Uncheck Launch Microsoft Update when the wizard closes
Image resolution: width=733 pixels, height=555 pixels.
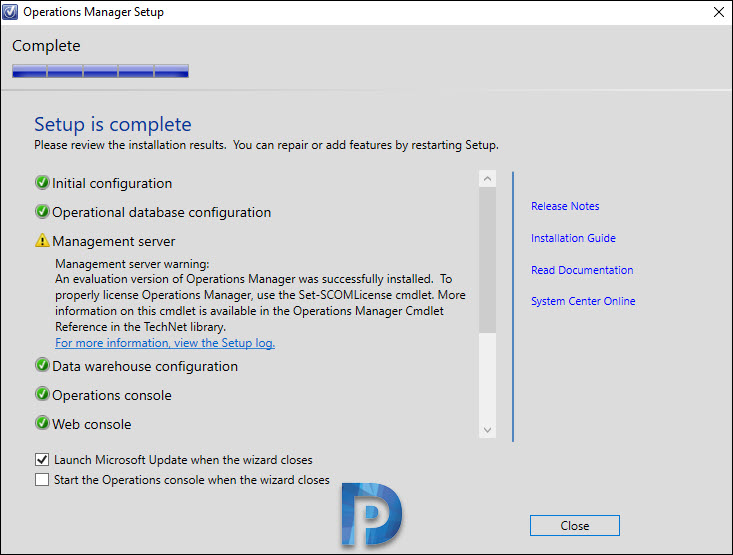pyautogui.click(x=42, y=460)
